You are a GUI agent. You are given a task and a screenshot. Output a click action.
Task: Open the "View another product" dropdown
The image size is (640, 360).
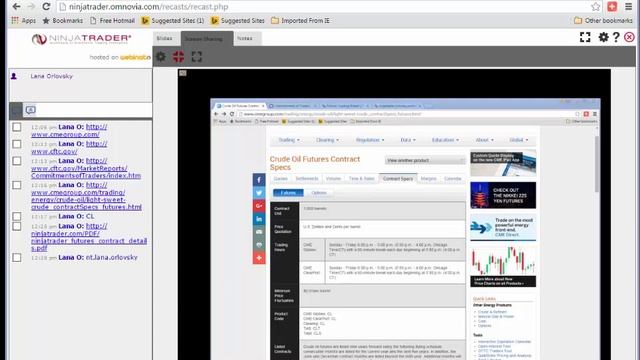(x=425, y=160)
